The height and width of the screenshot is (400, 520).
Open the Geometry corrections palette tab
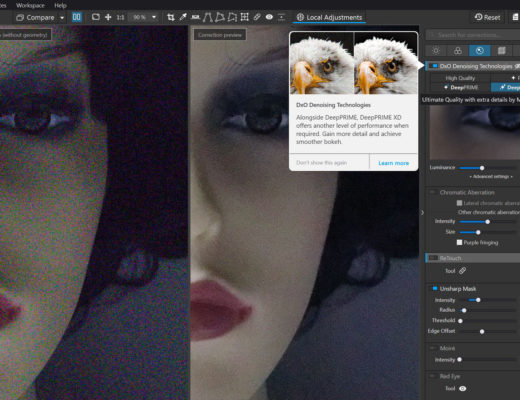[502, 51]
